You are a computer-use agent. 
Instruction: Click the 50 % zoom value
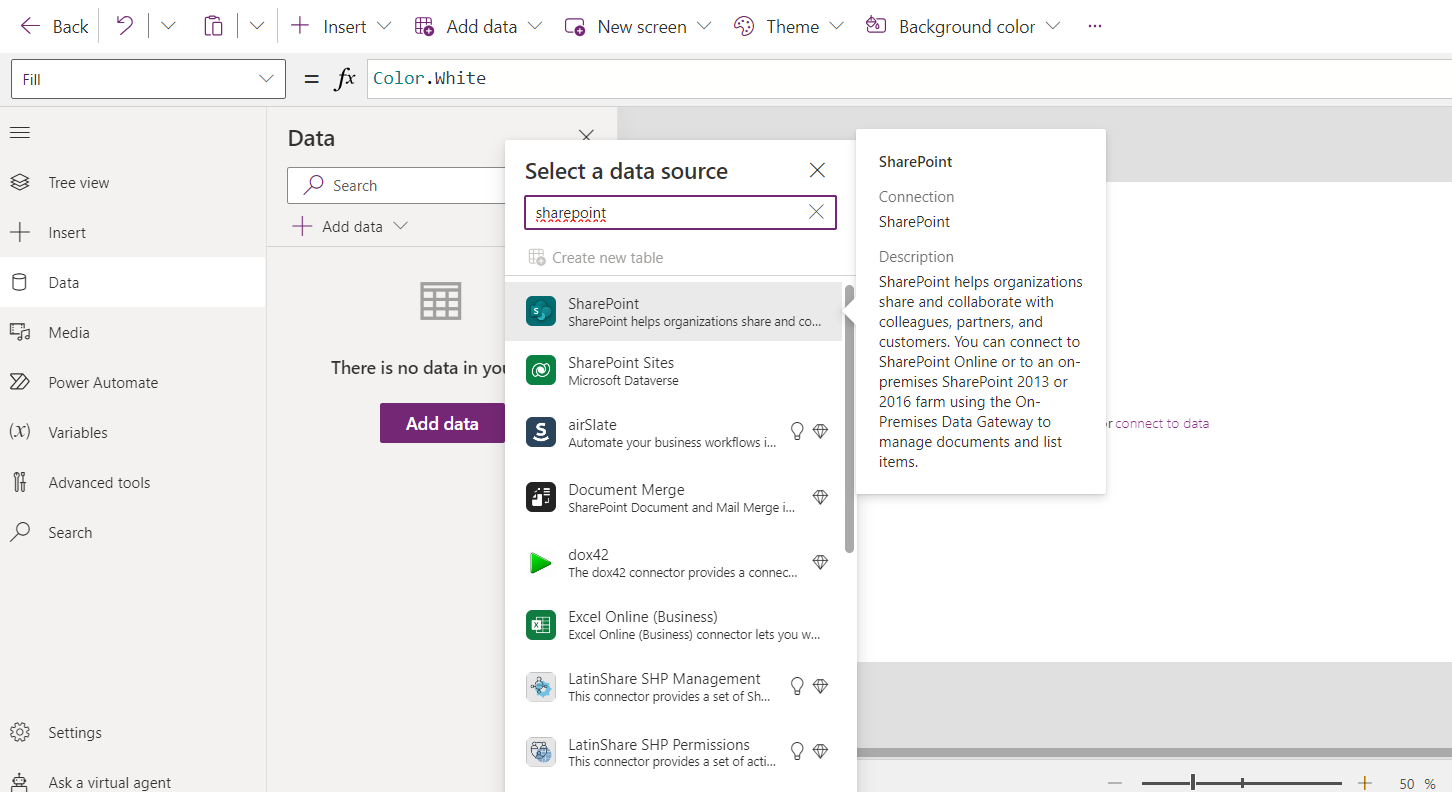tap(1417, 784)
